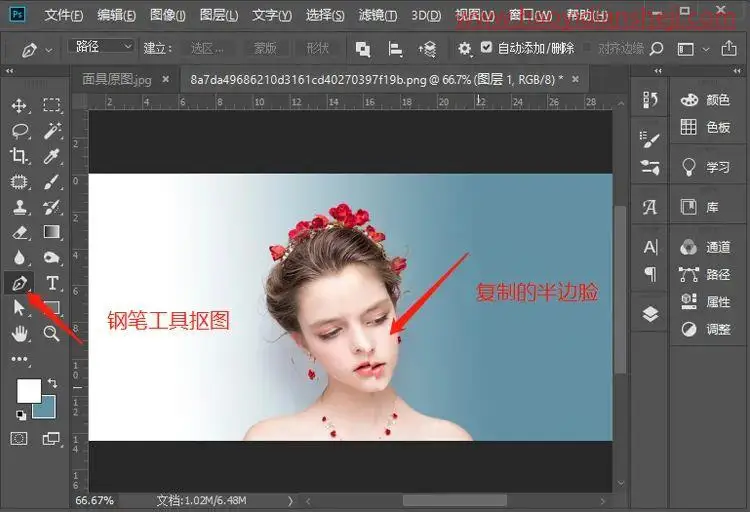The height and width of the screenshot is (512, 750).
Task: Swap foreground and background colors
Action: (x=52, y=383)
